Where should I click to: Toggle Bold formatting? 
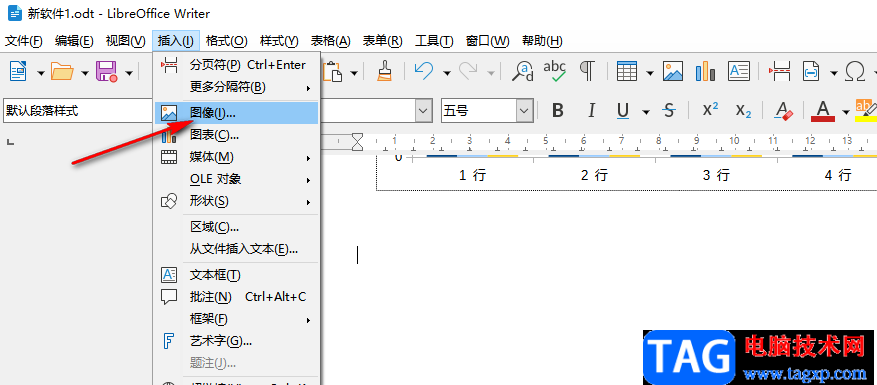click(x=558, y=111)
